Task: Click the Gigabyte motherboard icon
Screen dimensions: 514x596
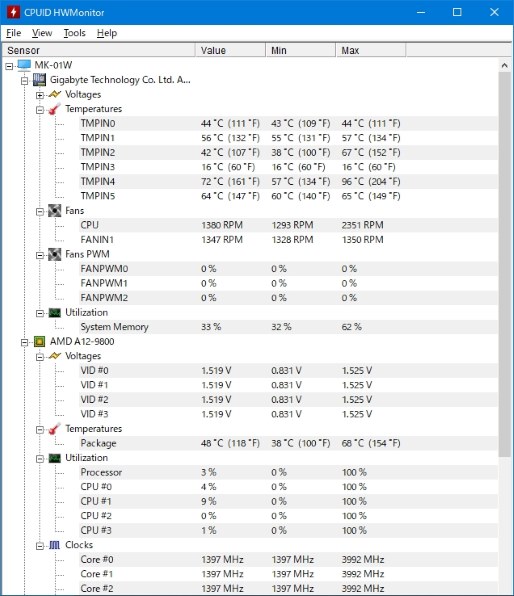Action: tap(39, 80)
